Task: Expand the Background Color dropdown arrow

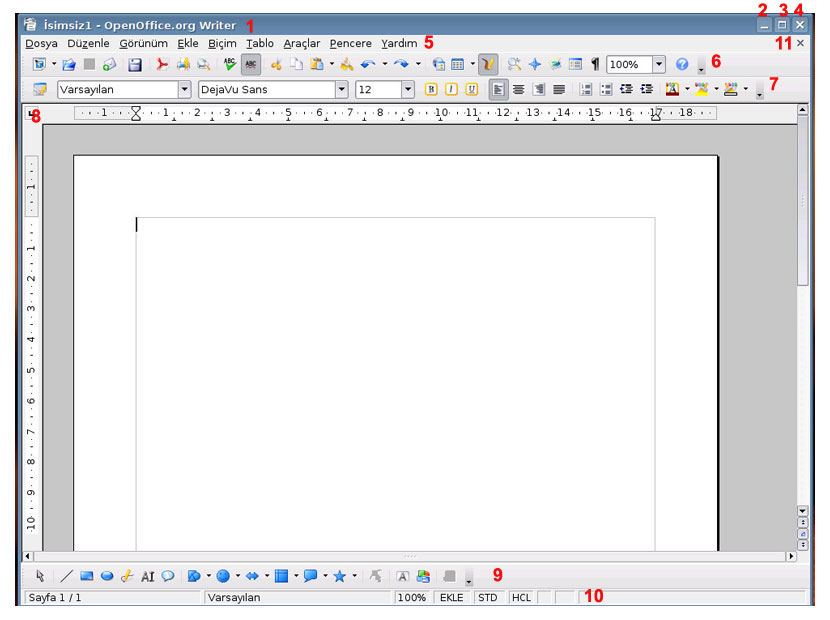Action: tap(745, 89)
